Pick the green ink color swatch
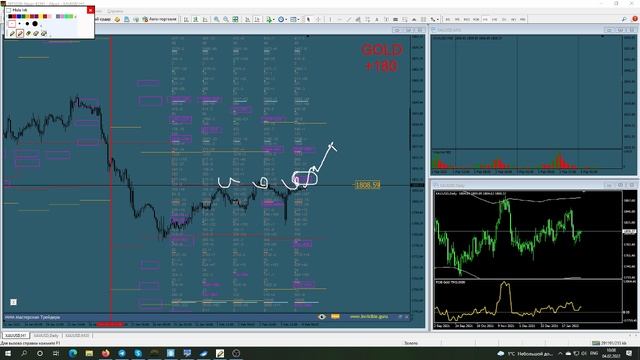 coord(23,16)
